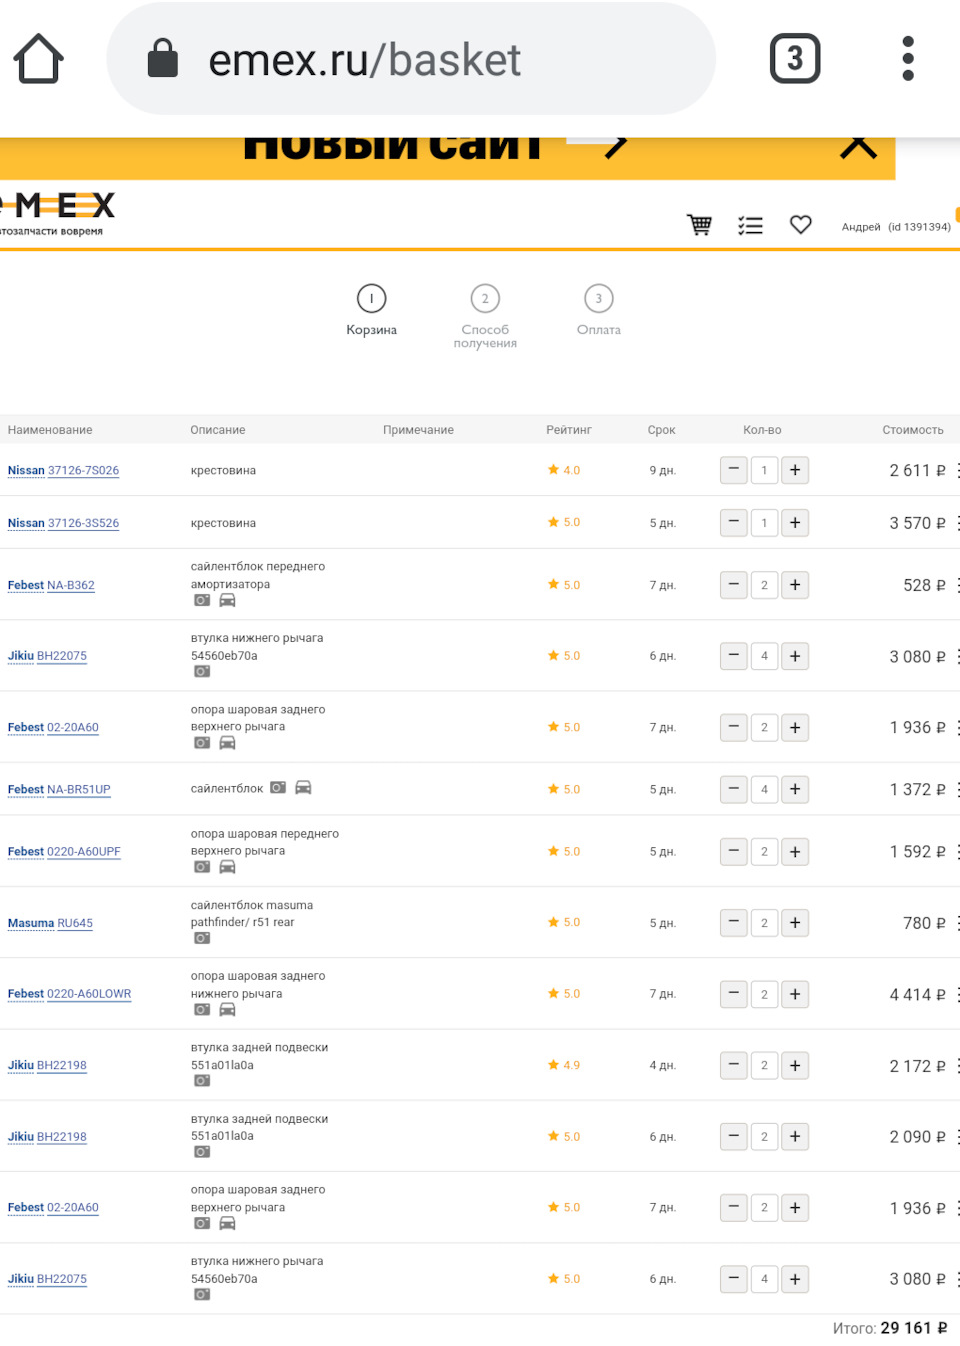View photo icon for Febest NA-BR51UP
960x1346 pixels.
pos(278,788)
